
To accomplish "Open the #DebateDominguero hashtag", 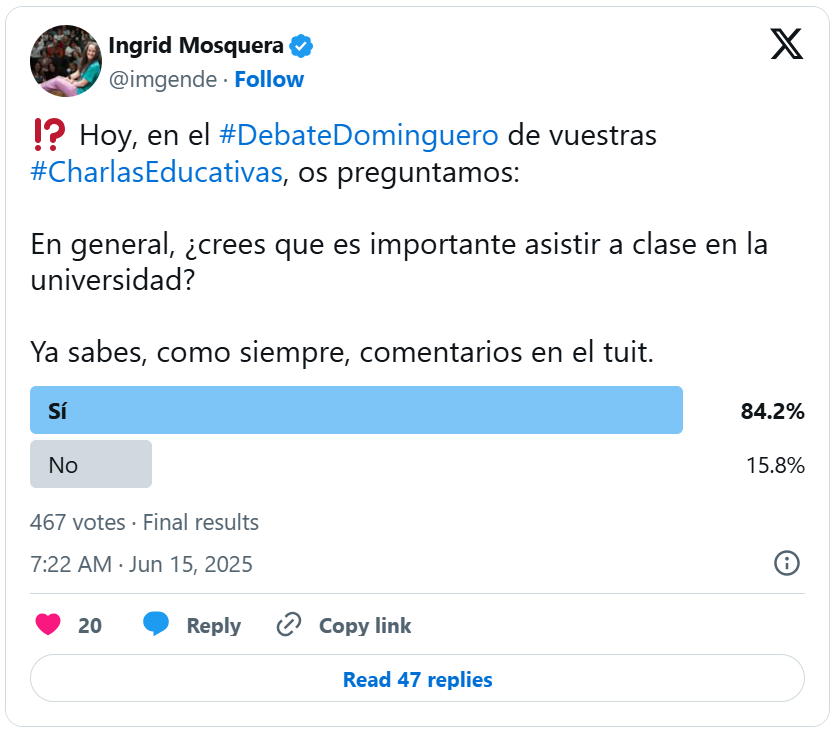I will click(358, 134).
